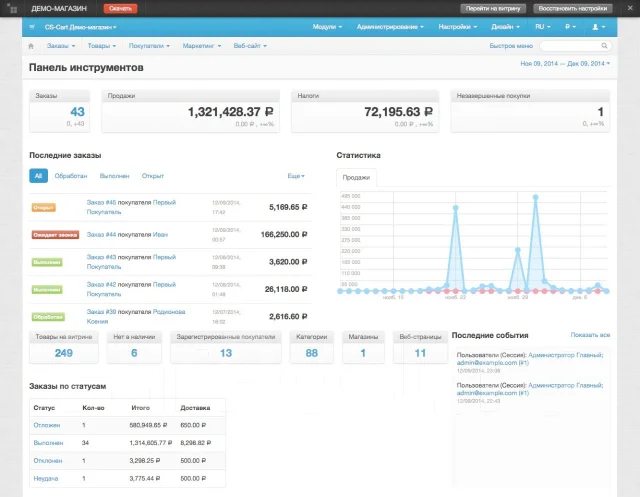640x497 pixels.
Task: Open order Заказ #39 link
Action: pos(101,312)
